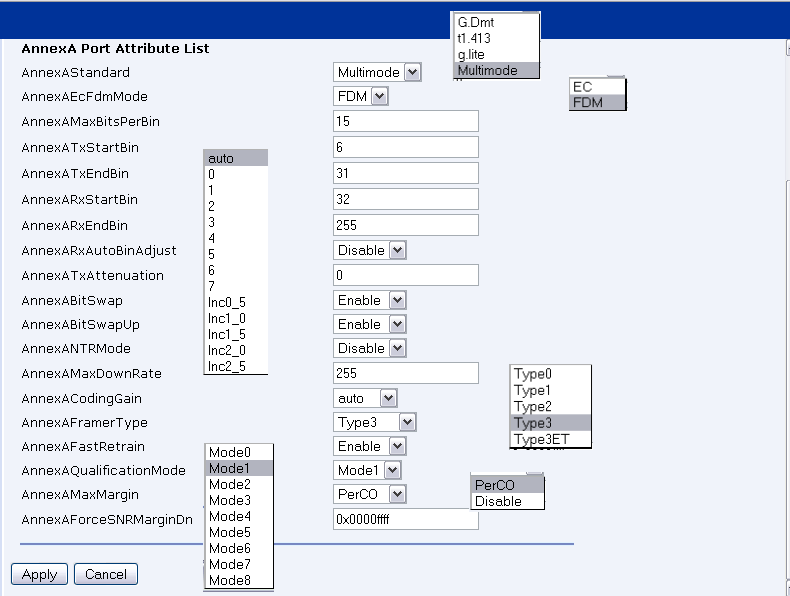Open the AnnexAStandard Multimode dropdown
Viewport: 790px width, 596px height.
pyautogui.click(x=377, y=72)
